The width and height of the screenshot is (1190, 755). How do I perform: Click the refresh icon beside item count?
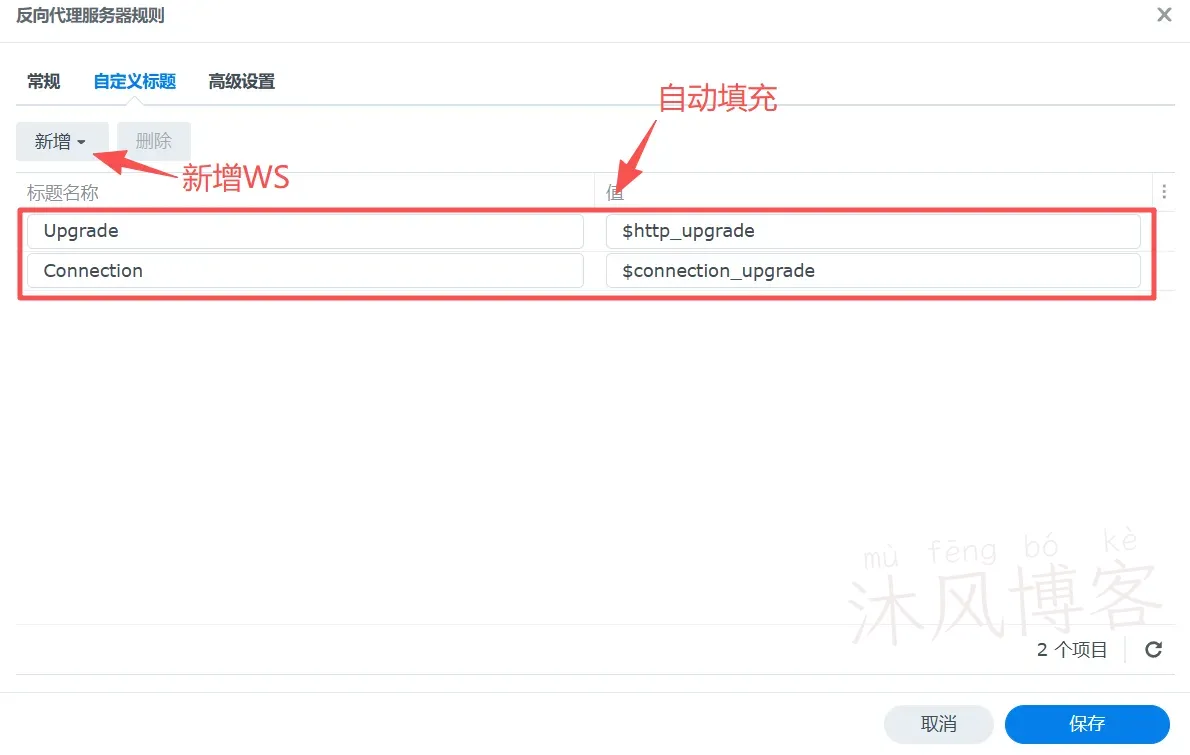tap(1153, 650)
